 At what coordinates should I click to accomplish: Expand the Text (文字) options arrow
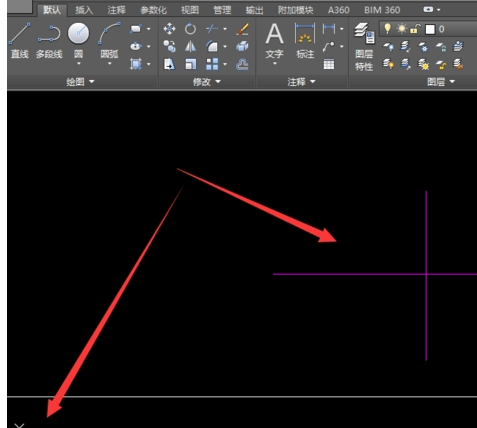point(275,63)
